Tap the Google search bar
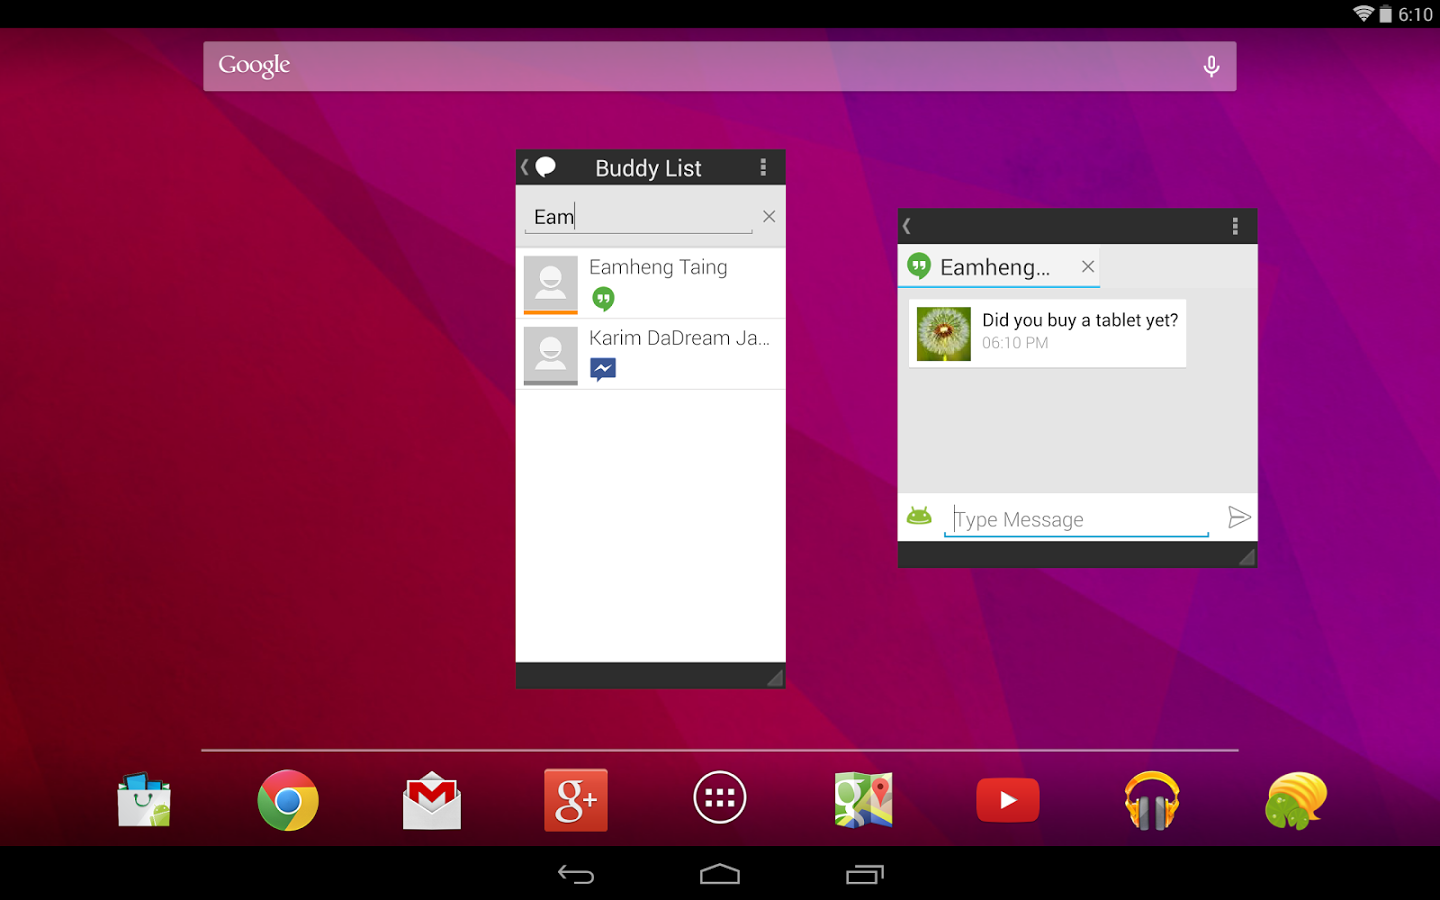1440x900 pixels. [x=720, y=66]
